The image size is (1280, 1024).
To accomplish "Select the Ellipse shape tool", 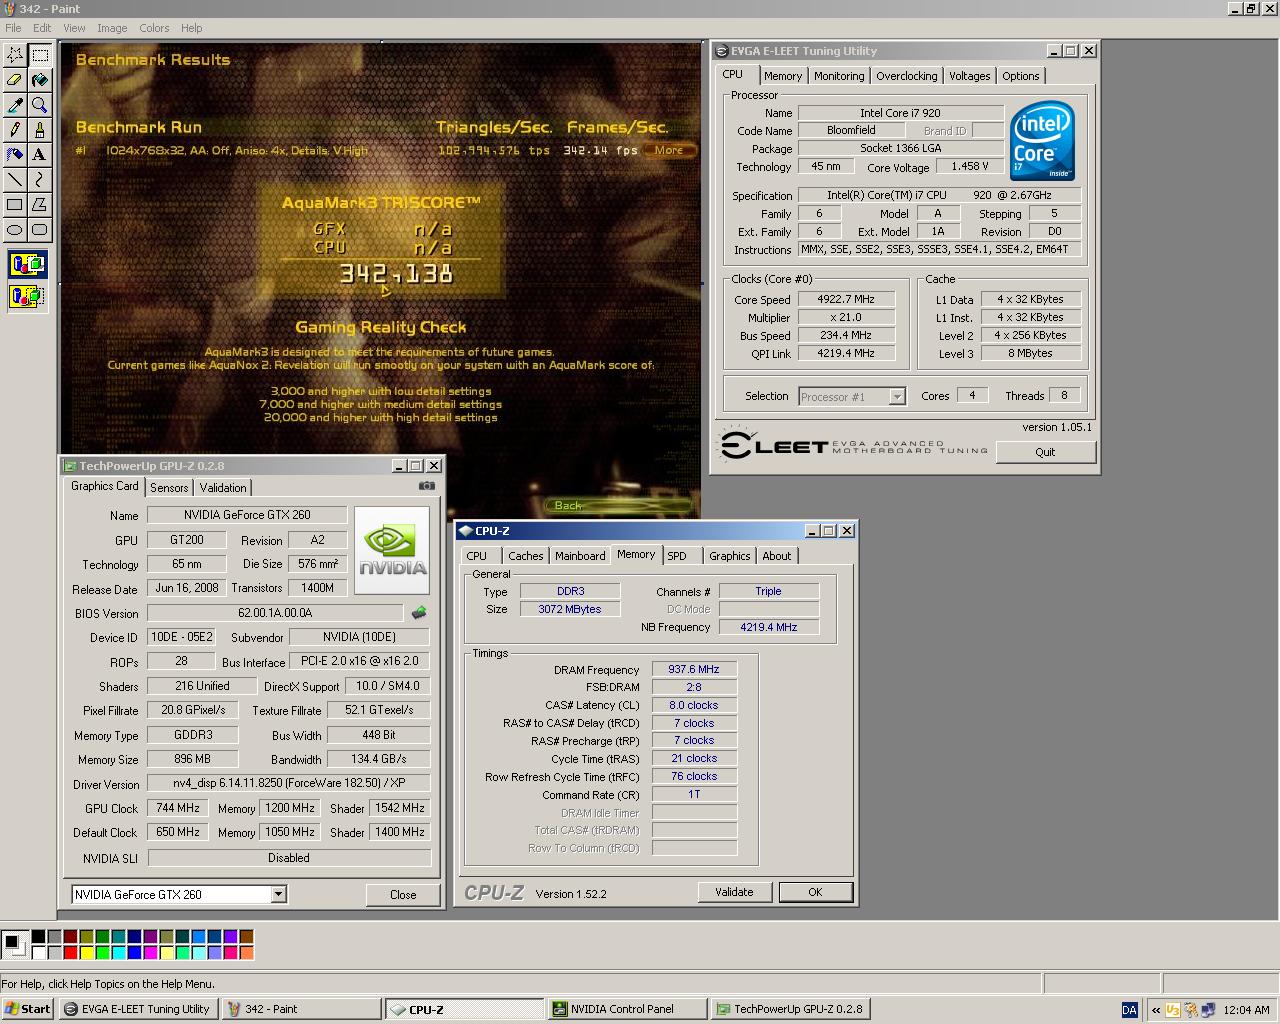I will pos(15,230).
